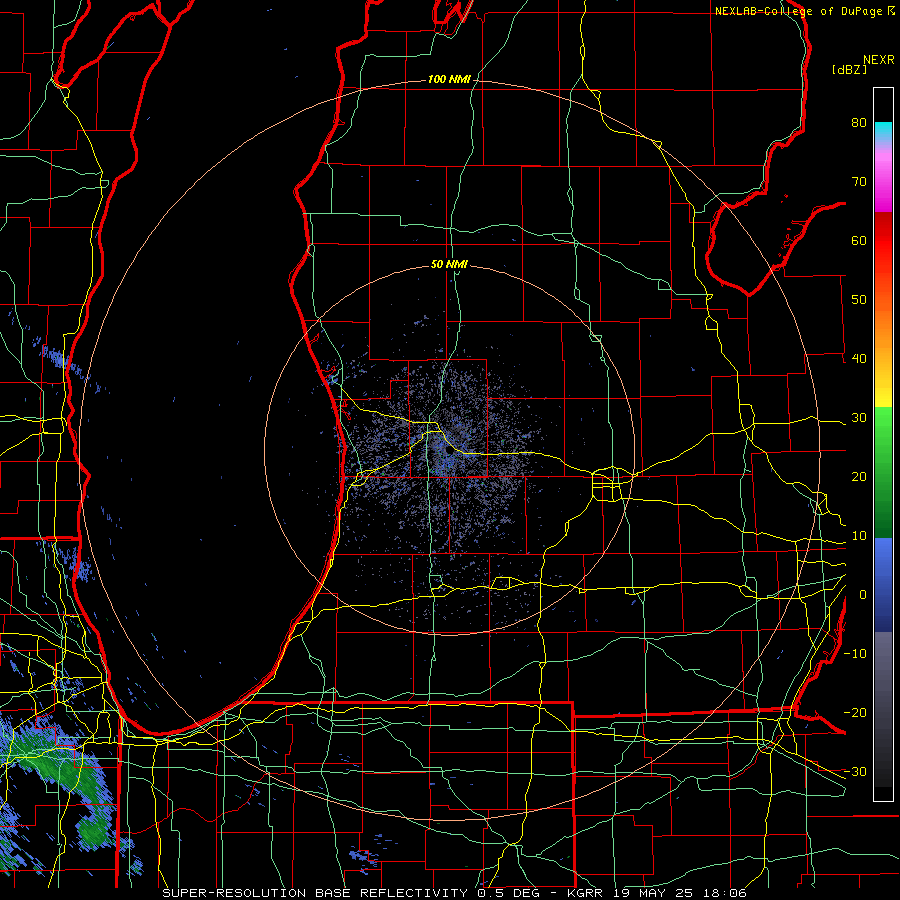Click the -10 dBZ scale value
Screen dimensions: 900x900
pos(855,653)
